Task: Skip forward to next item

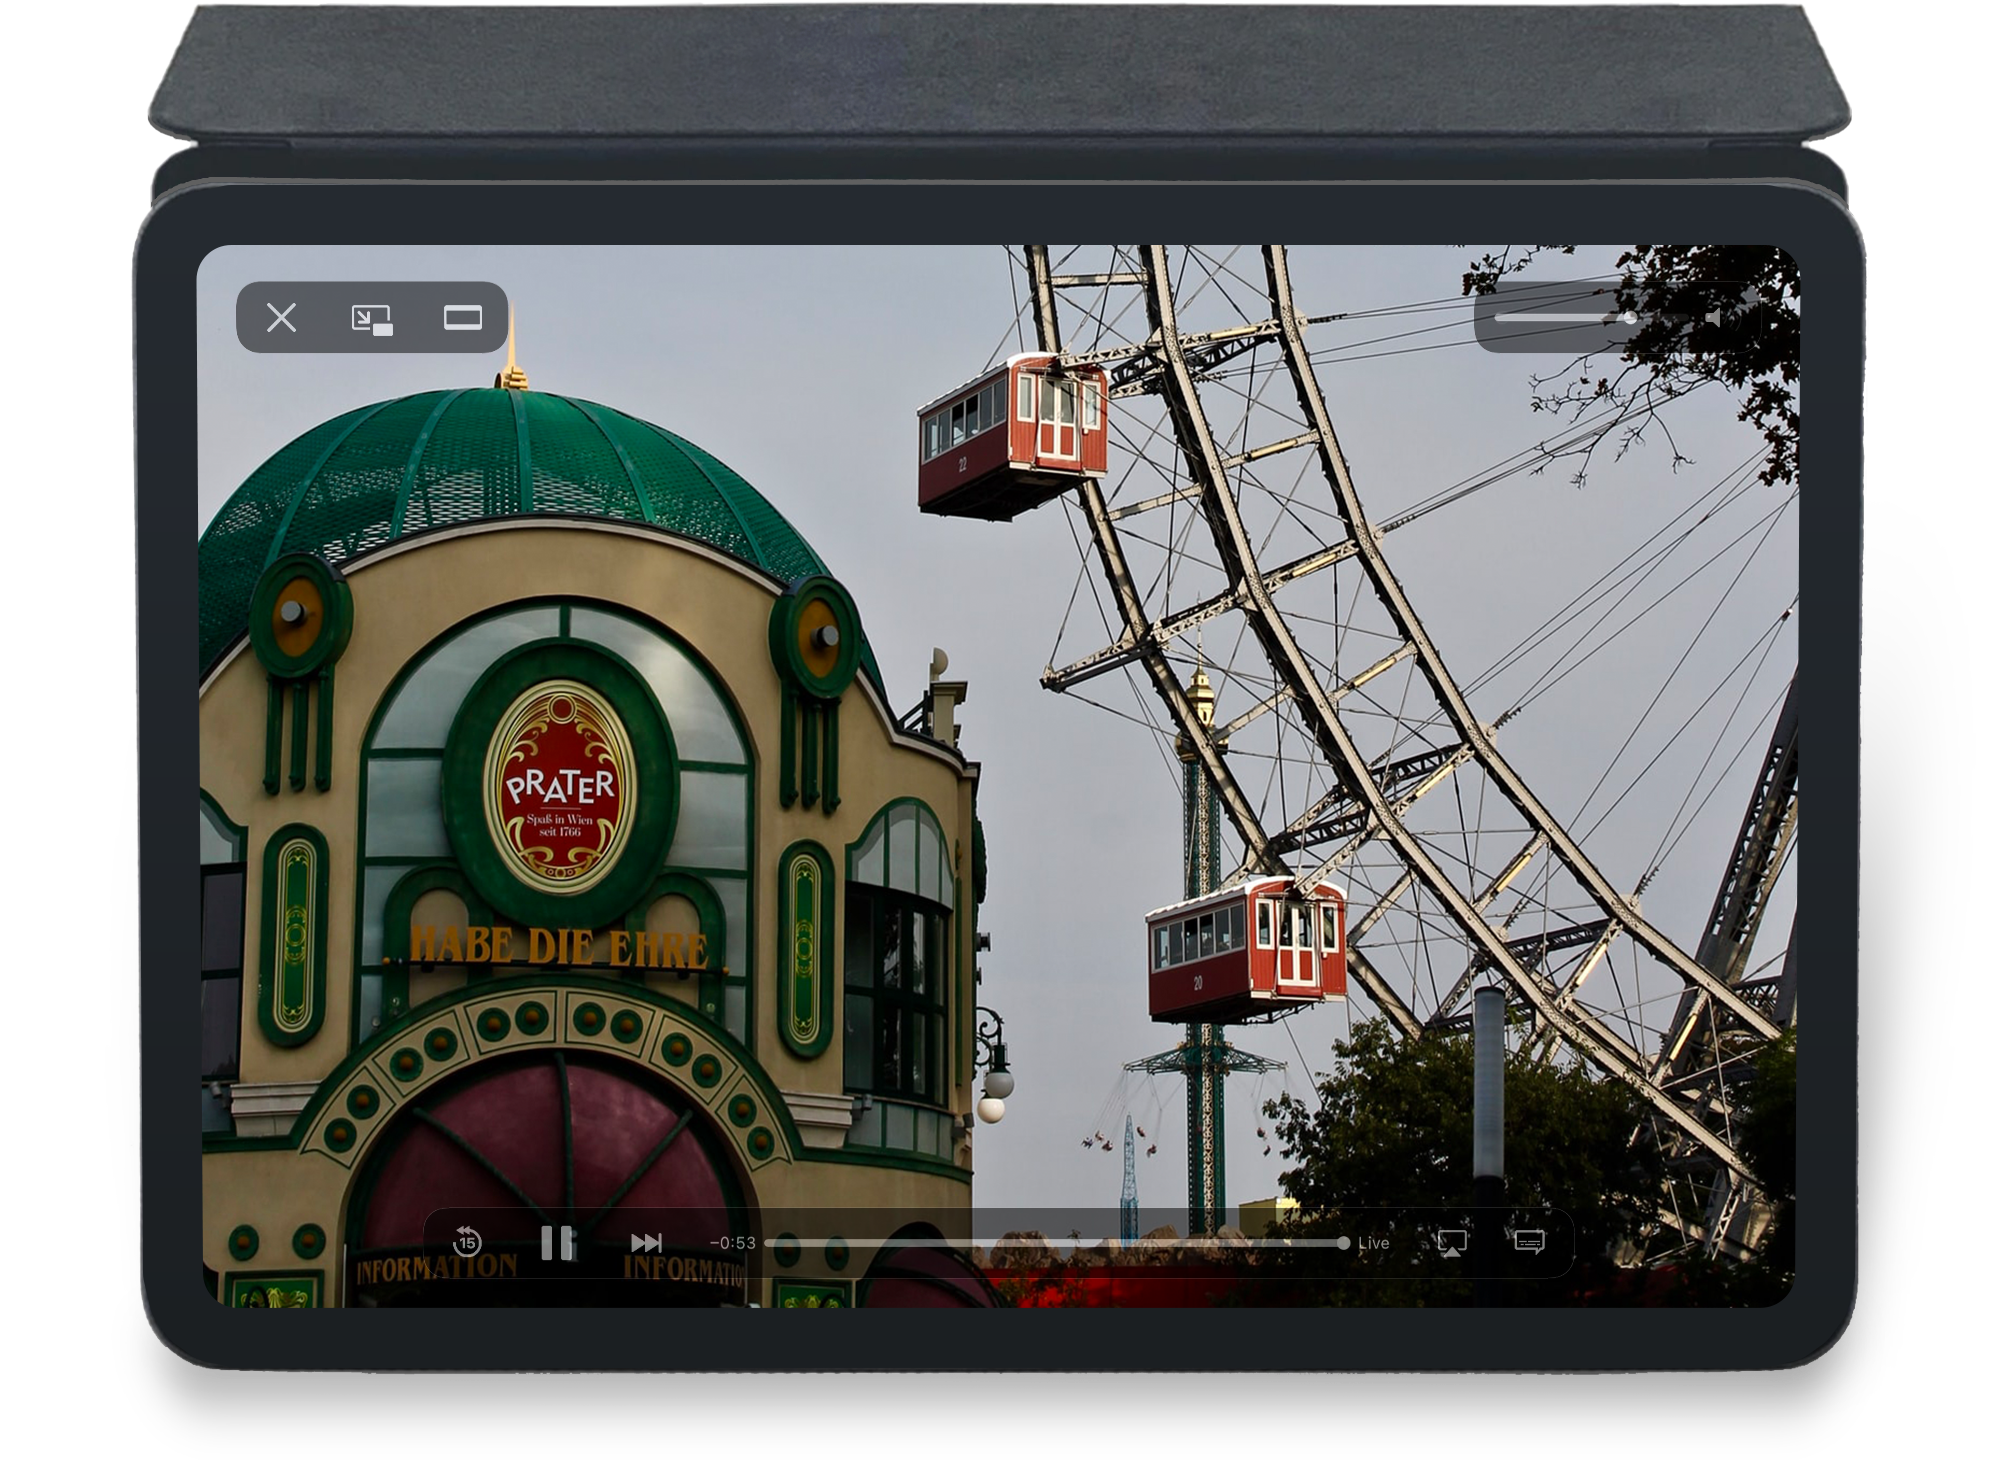Action: click(647, 1243)
